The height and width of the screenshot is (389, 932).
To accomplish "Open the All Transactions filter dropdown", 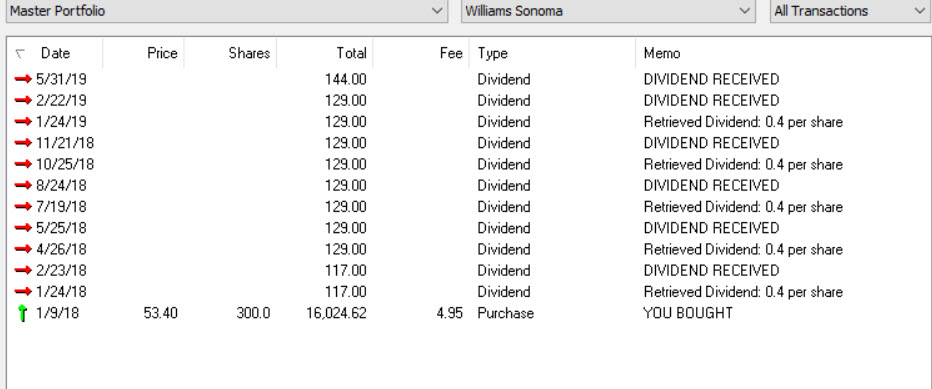I will coord(849,11).
